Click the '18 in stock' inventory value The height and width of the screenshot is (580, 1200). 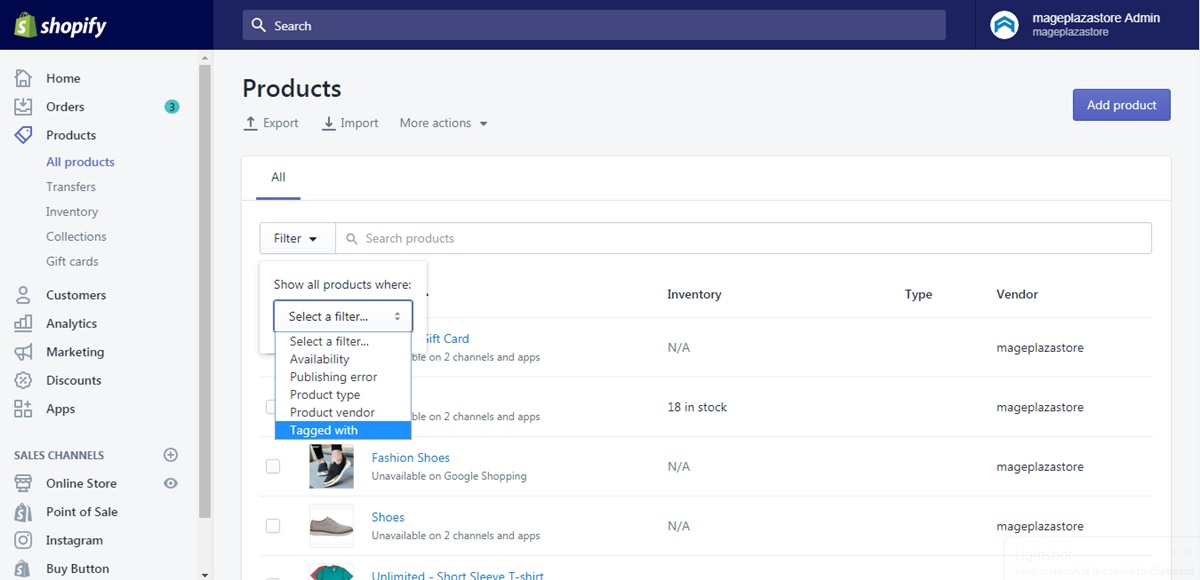click(697, 407)
